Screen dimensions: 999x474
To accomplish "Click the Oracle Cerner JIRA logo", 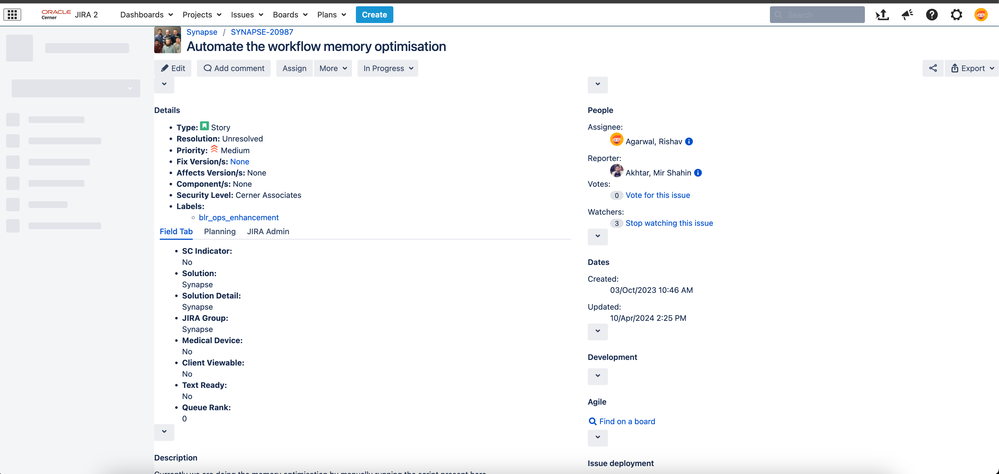I will pyautogui.click(x=70, y=14).
